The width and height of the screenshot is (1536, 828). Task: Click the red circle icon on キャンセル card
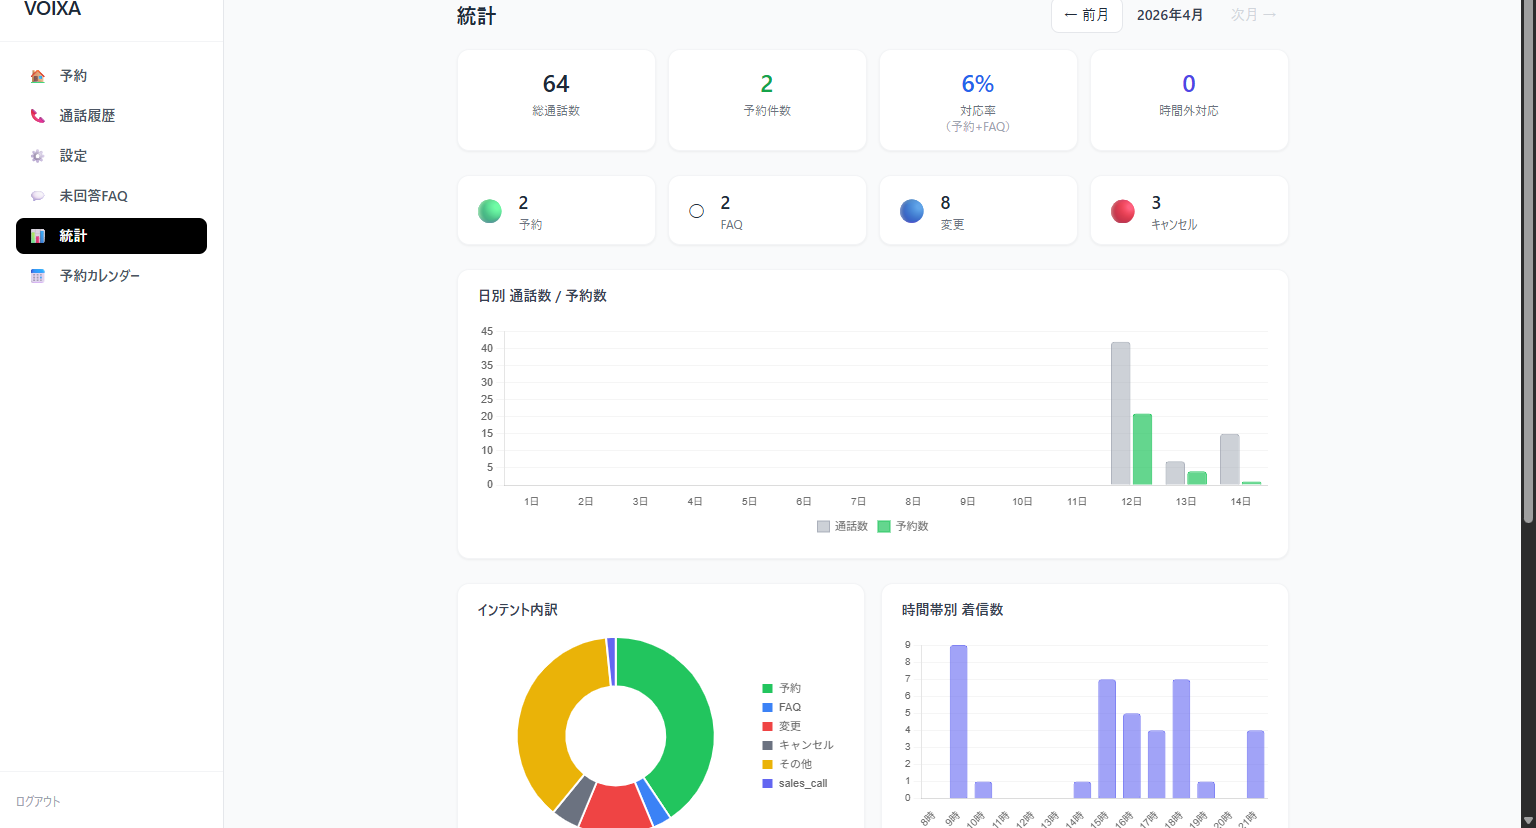[1123, 211]
